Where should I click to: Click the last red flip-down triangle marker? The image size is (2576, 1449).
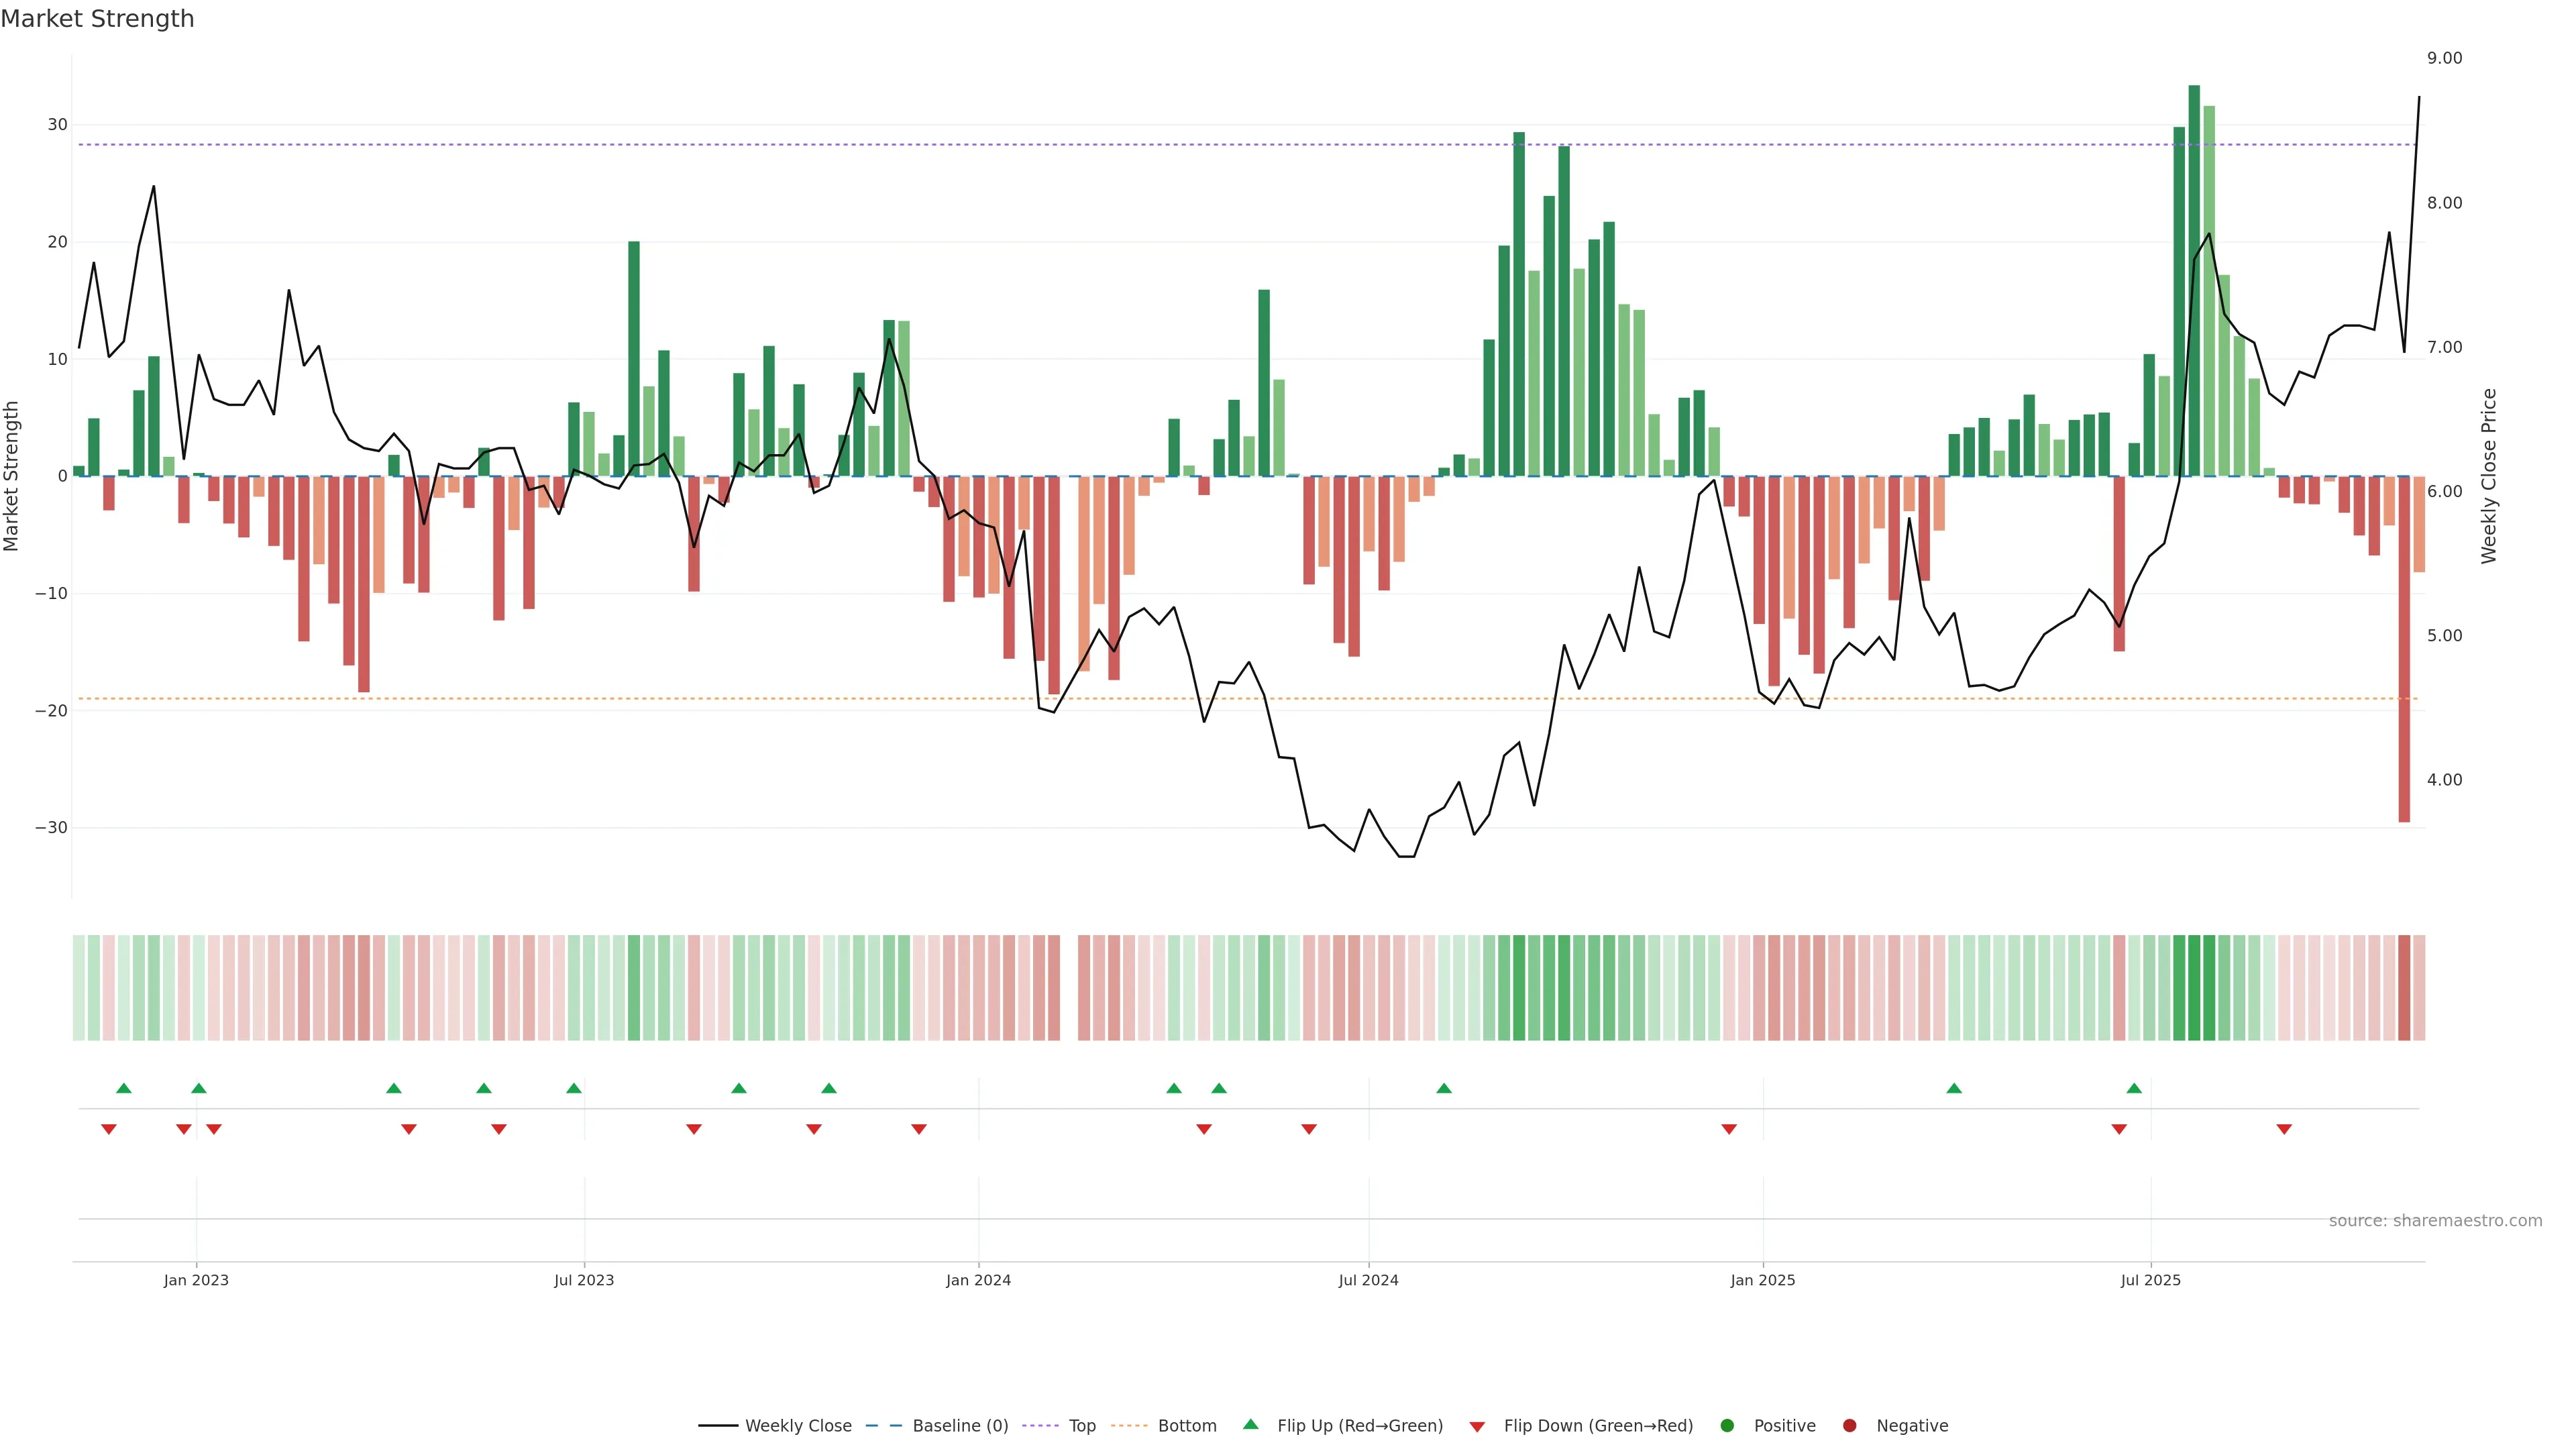(x=2284, y=1129)
